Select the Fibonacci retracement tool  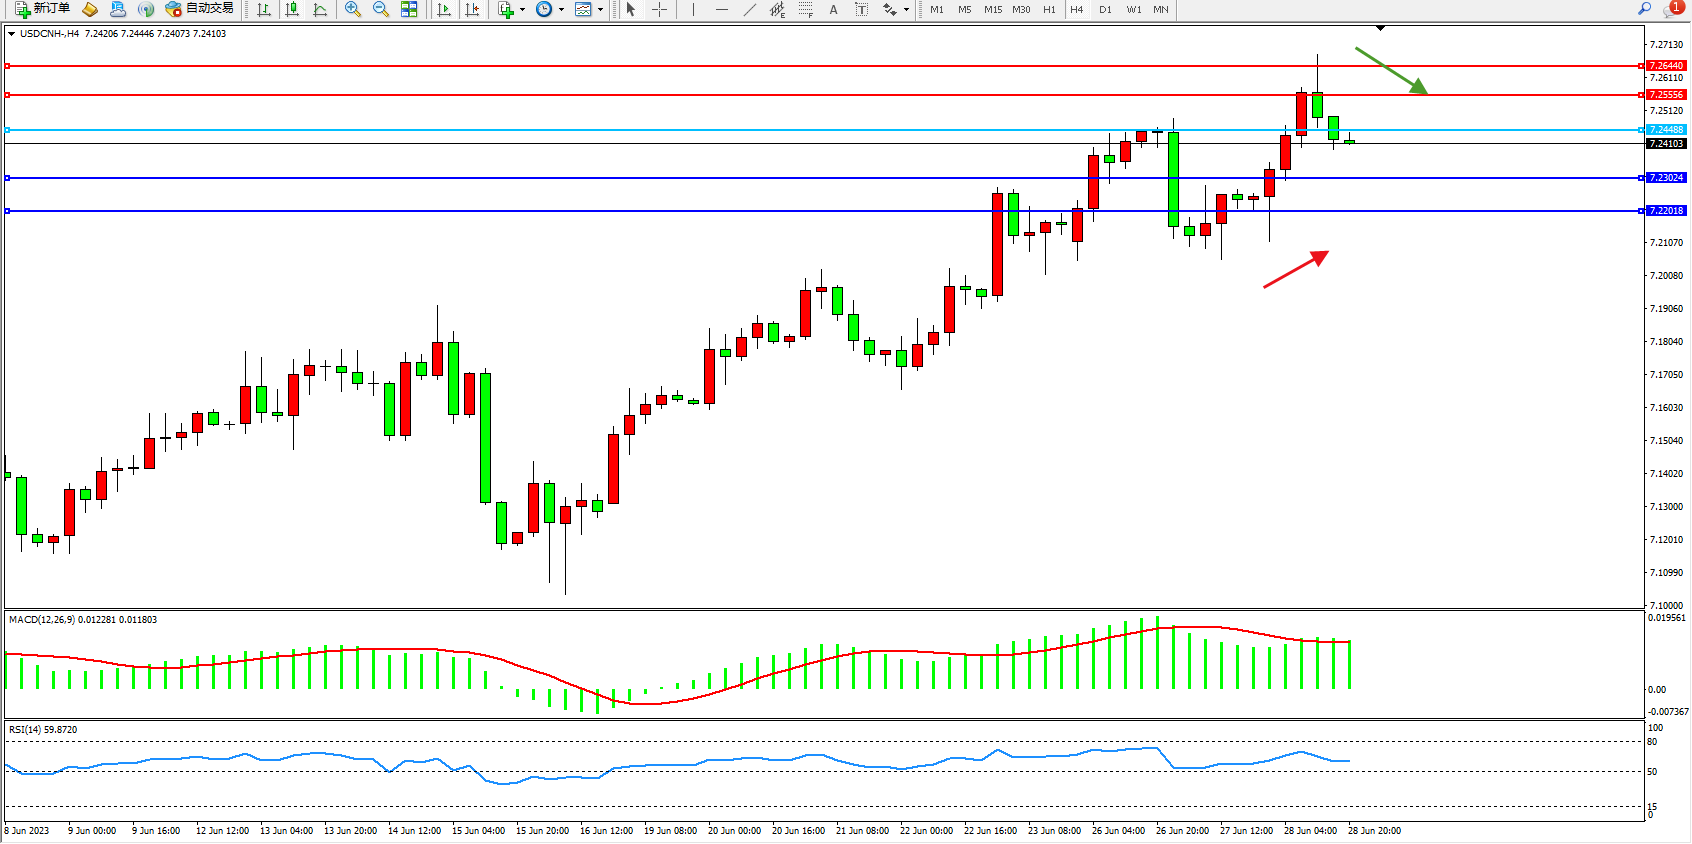tap(806, 9)
